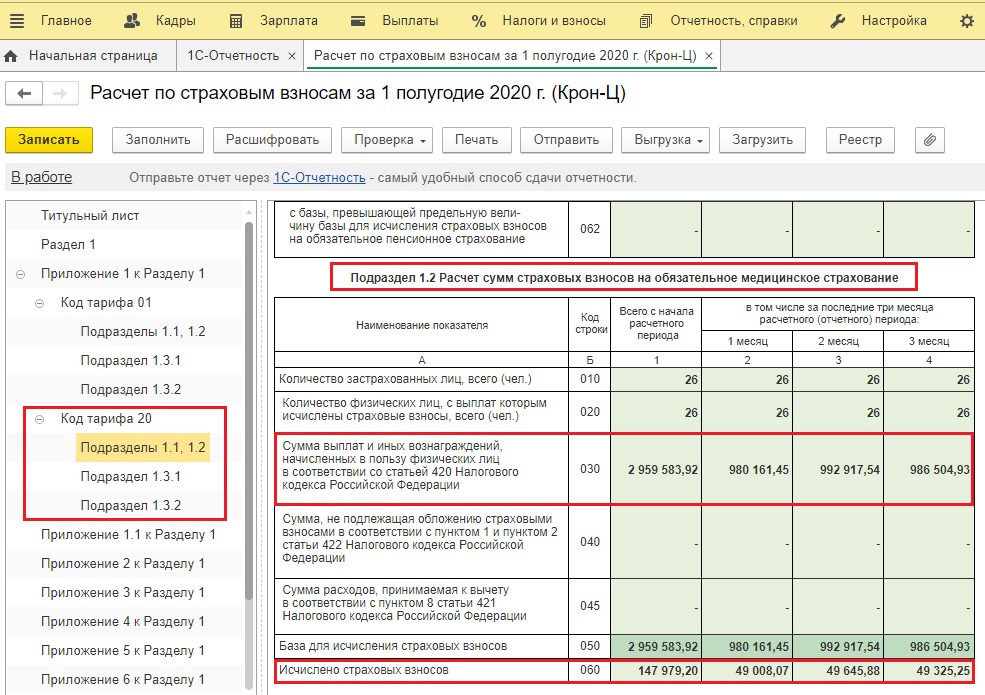Select highlighted Подразделы 1.1, 1.2 under Код тарифа 20
Screen dimensions: 985x695
click(143, 447)
